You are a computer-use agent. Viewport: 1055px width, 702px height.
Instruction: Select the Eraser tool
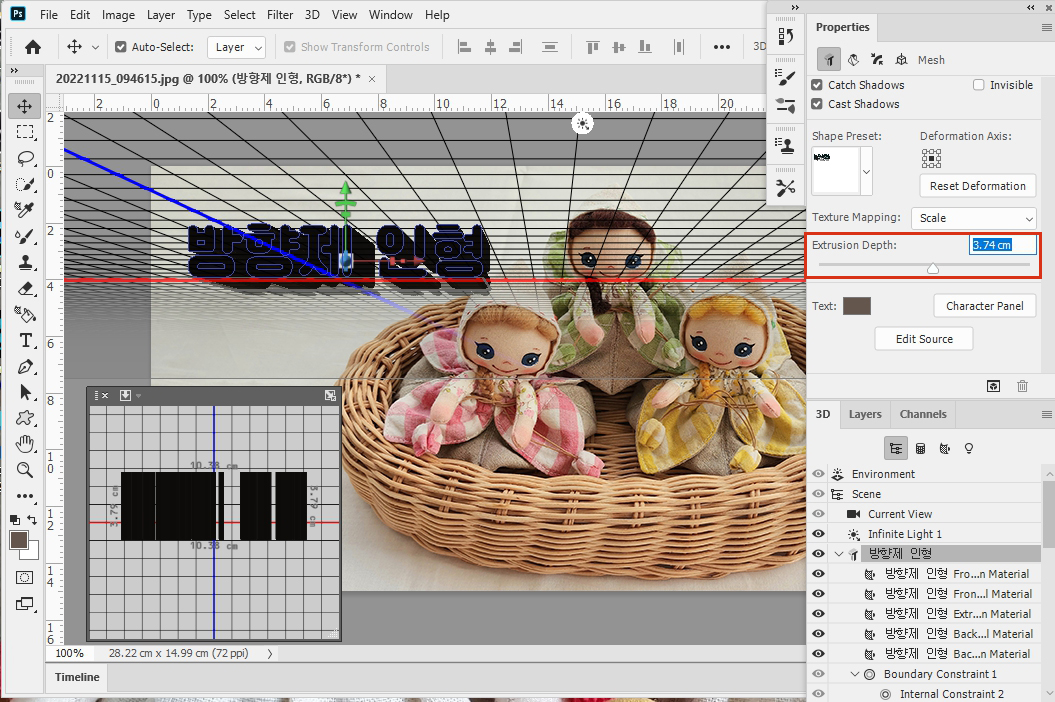(x=25, y=289)
